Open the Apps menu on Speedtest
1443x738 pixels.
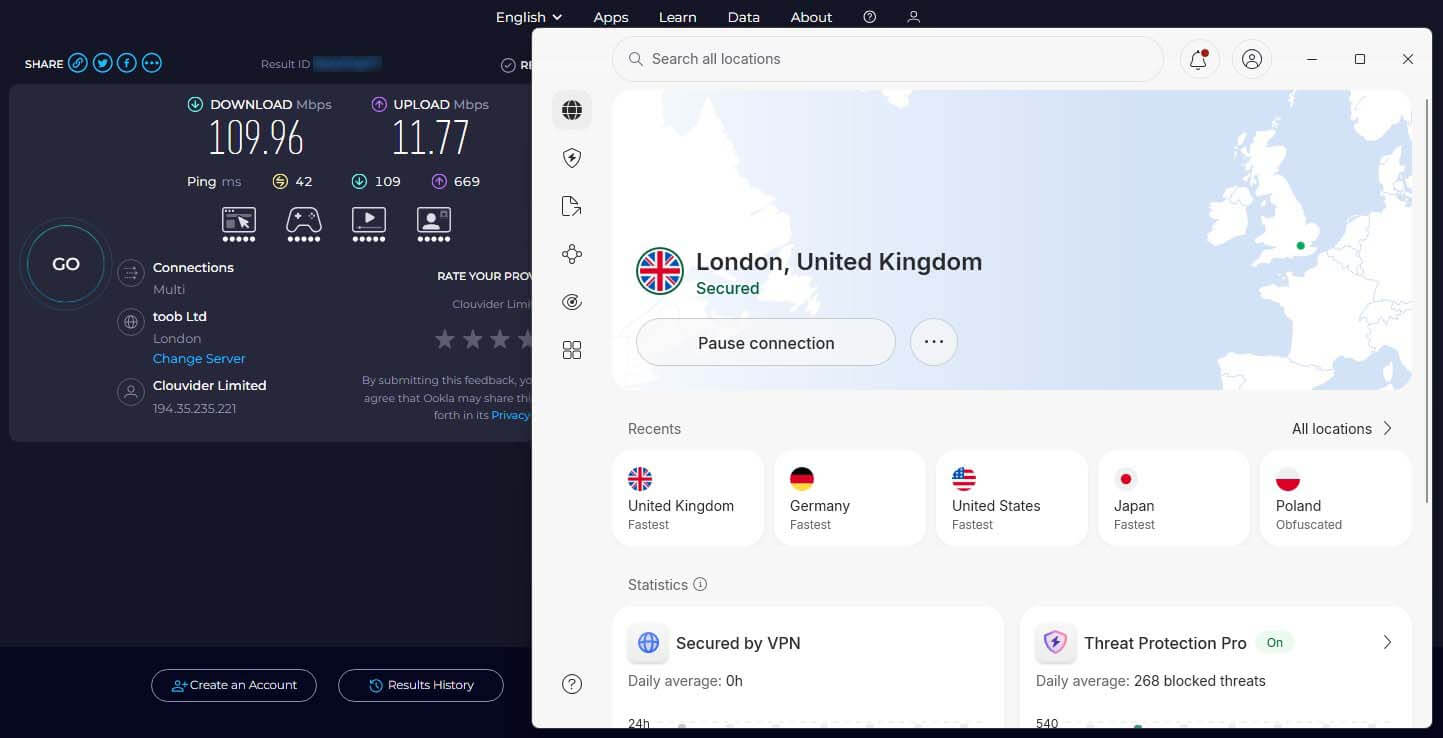coord(611,17)
